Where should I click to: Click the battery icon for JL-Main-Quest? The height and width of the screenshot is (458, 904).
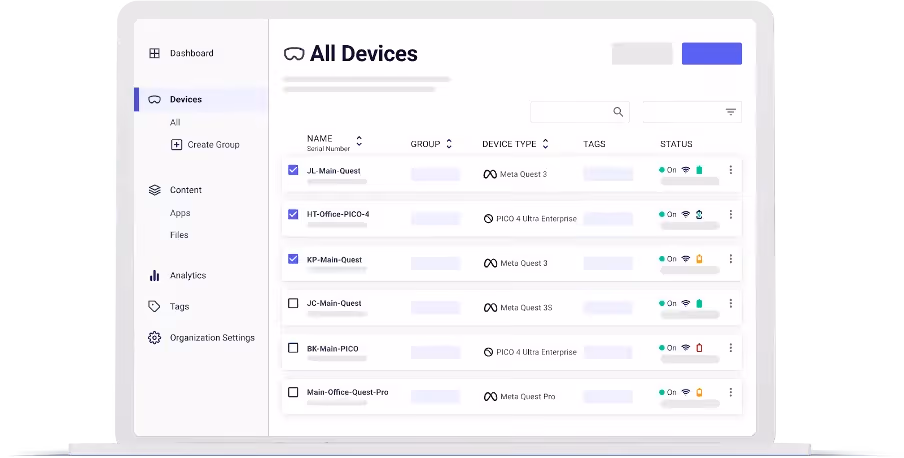pos(699,170)
